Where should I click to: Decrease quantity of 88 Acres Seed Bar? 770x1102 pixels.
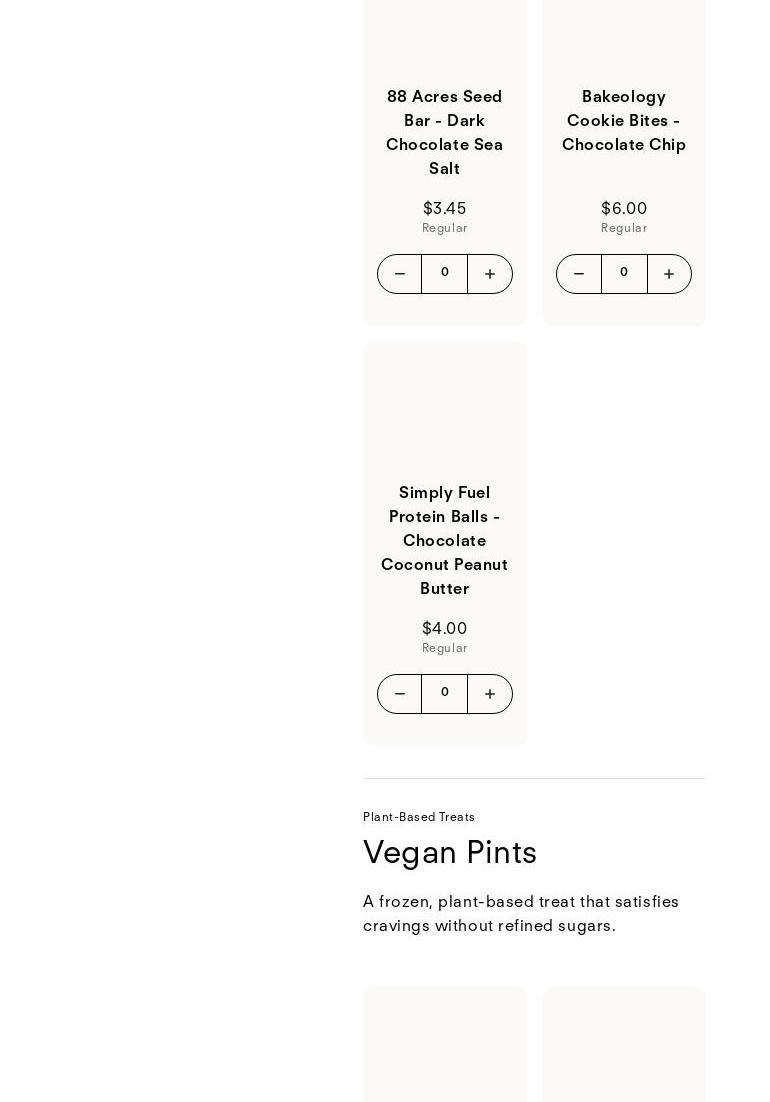(x=400, y=274)
